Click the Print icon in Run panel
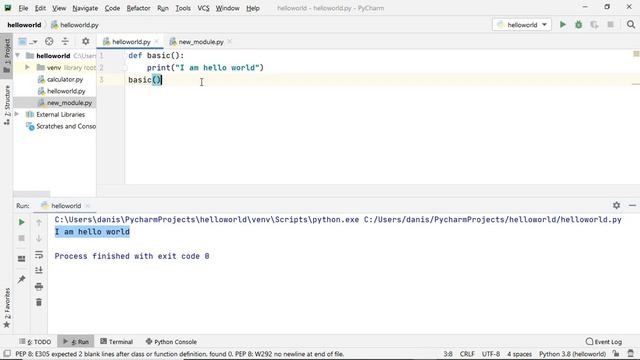 tap(39, 286)
